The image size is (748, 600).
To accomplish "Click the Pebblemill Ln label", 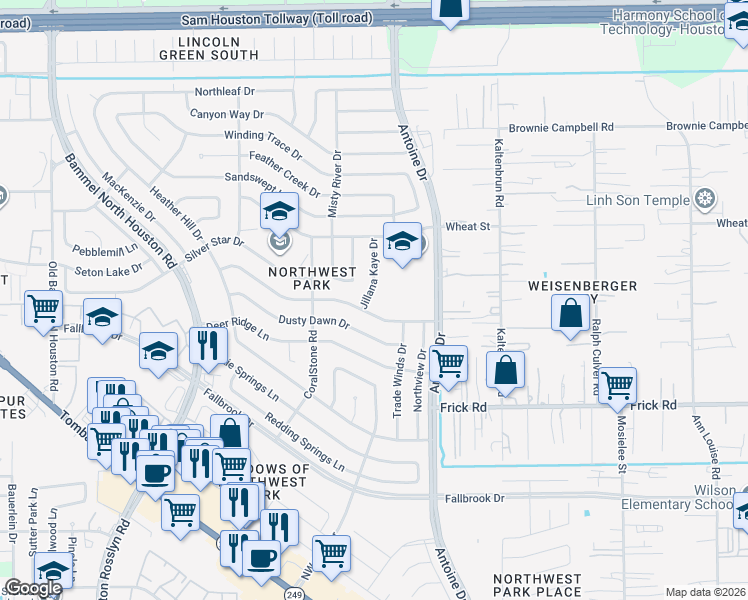I will pos(105,250).
